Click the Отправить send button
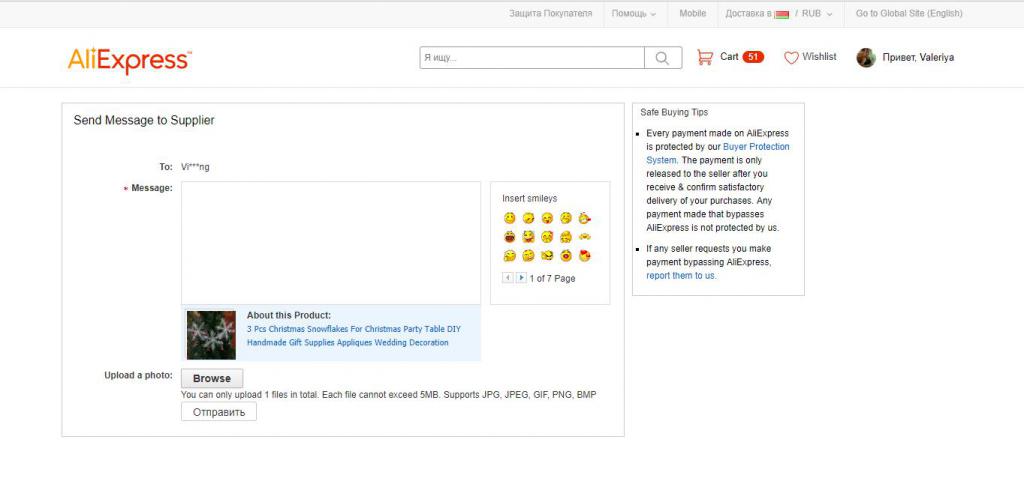1024x490 pixels. pos(219,412)
